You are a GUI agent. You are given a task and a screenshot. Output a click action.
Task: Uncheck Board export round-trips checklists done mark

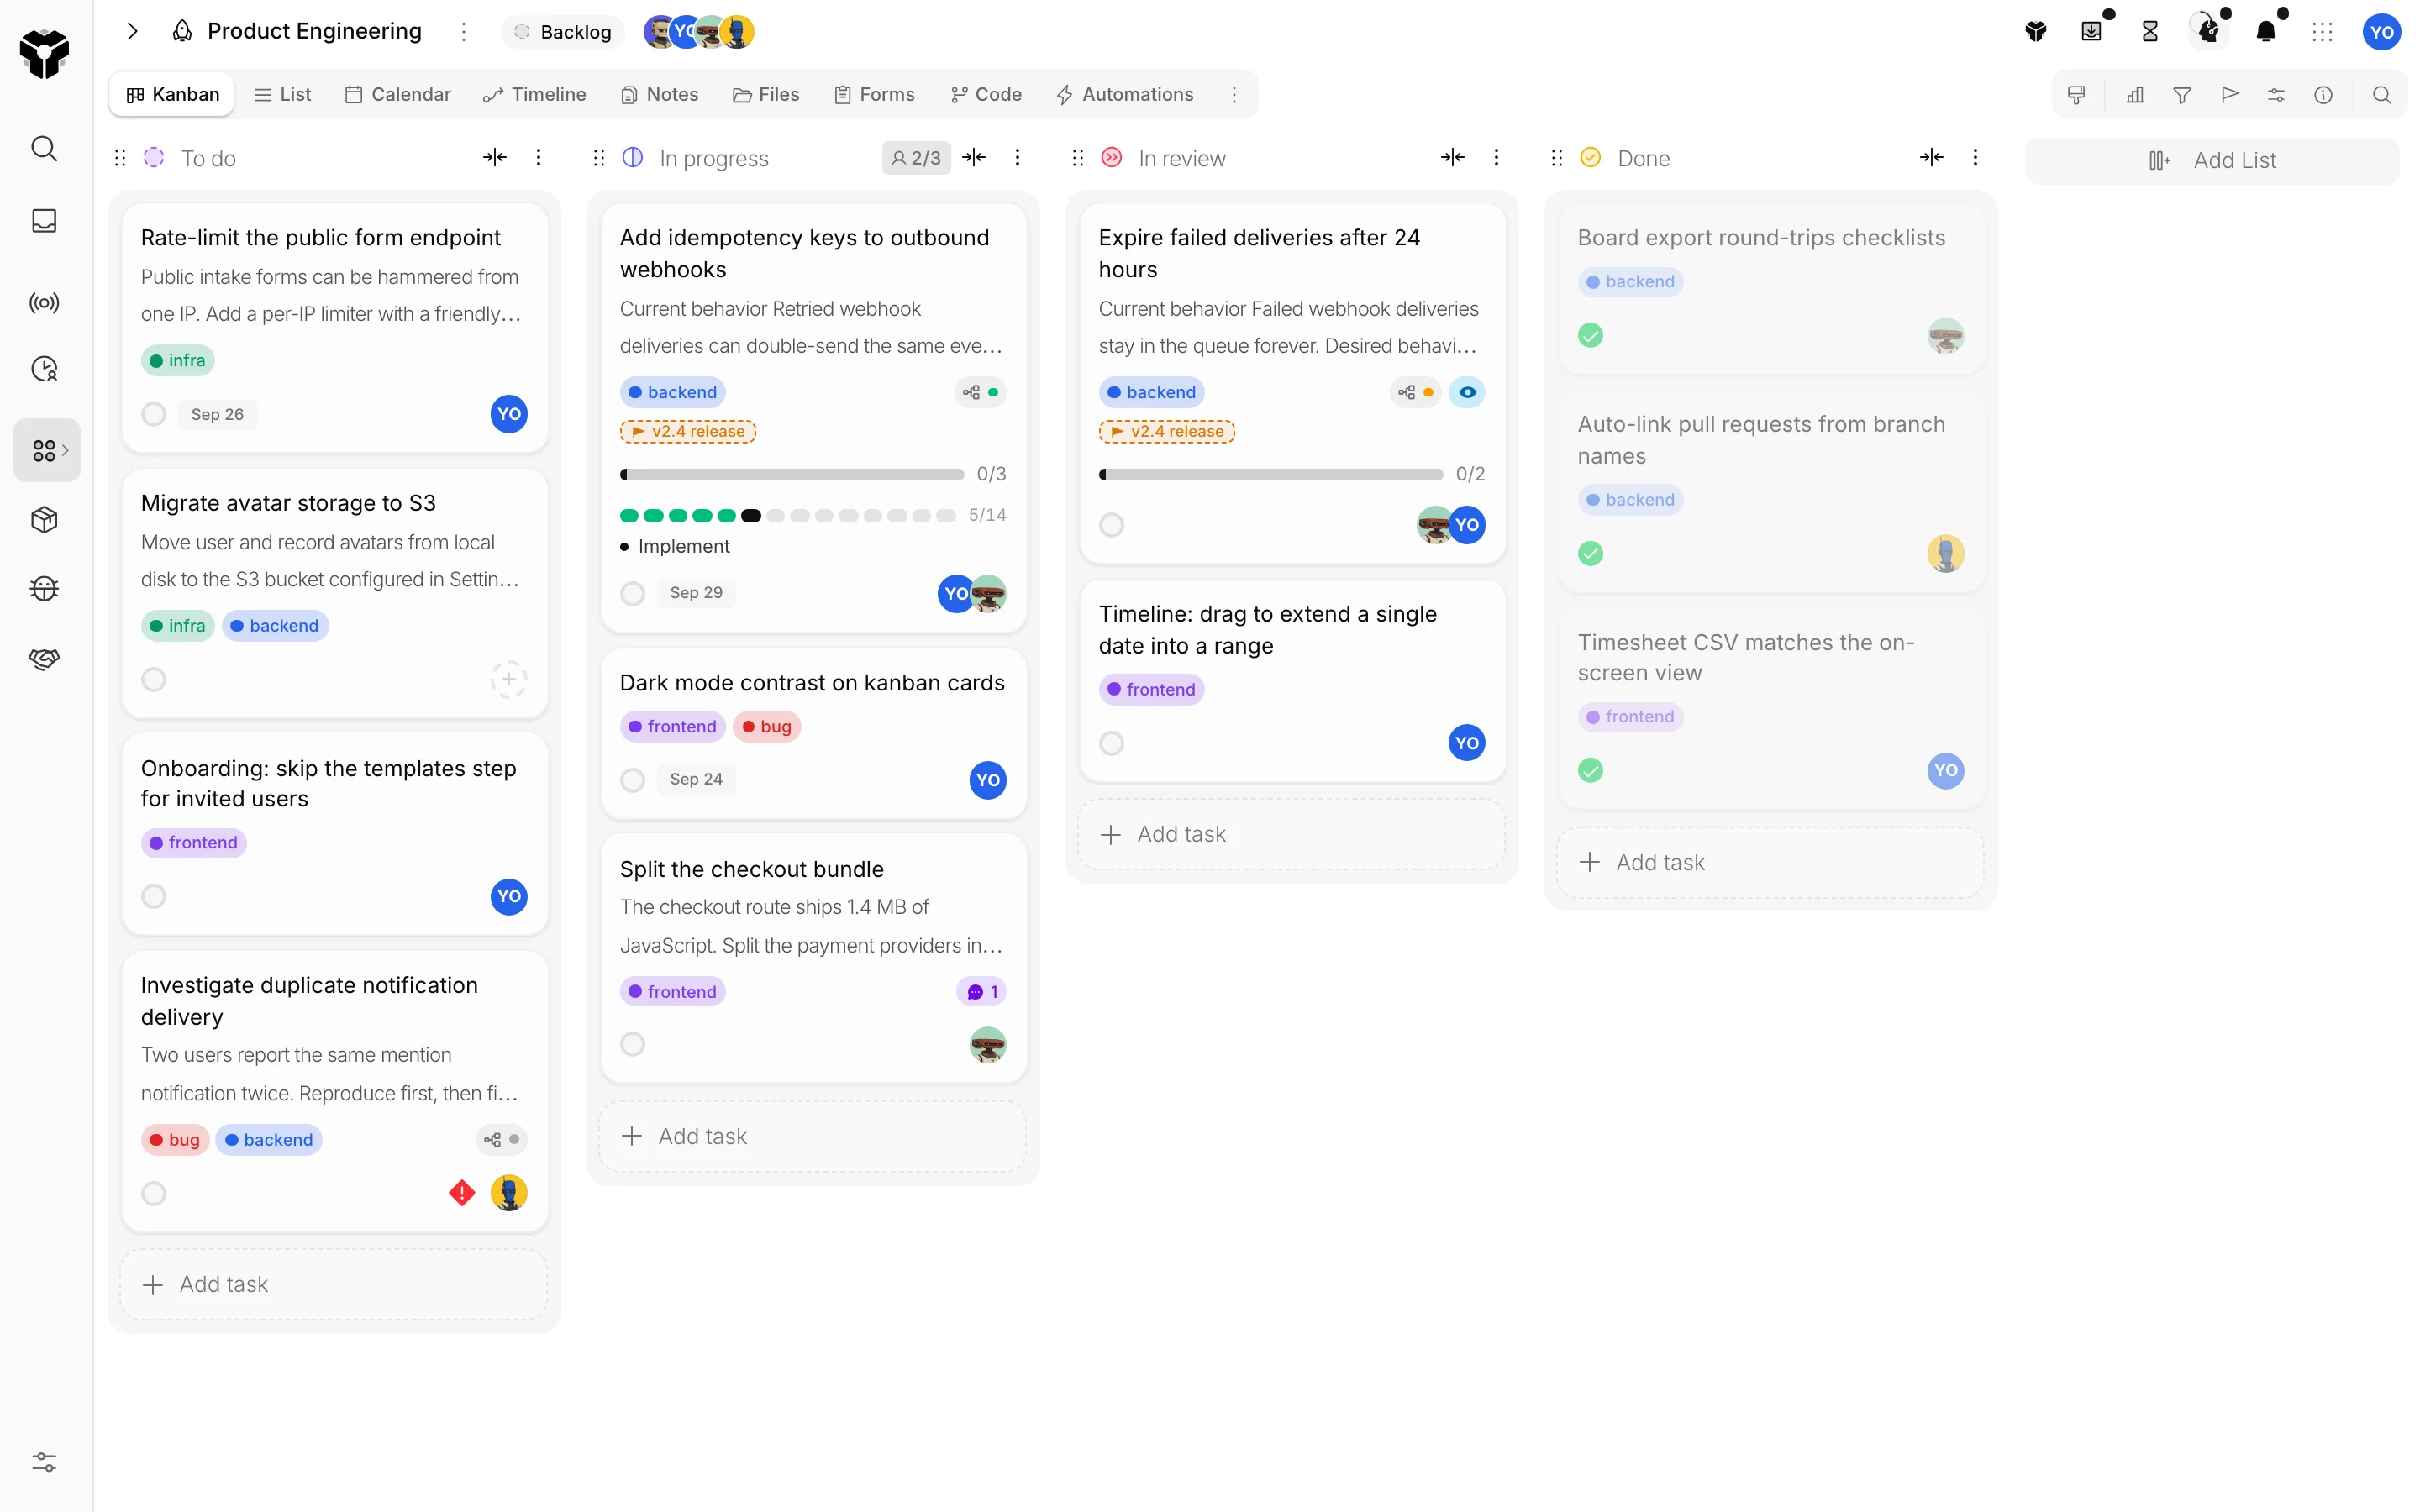tap(1590, 336)
